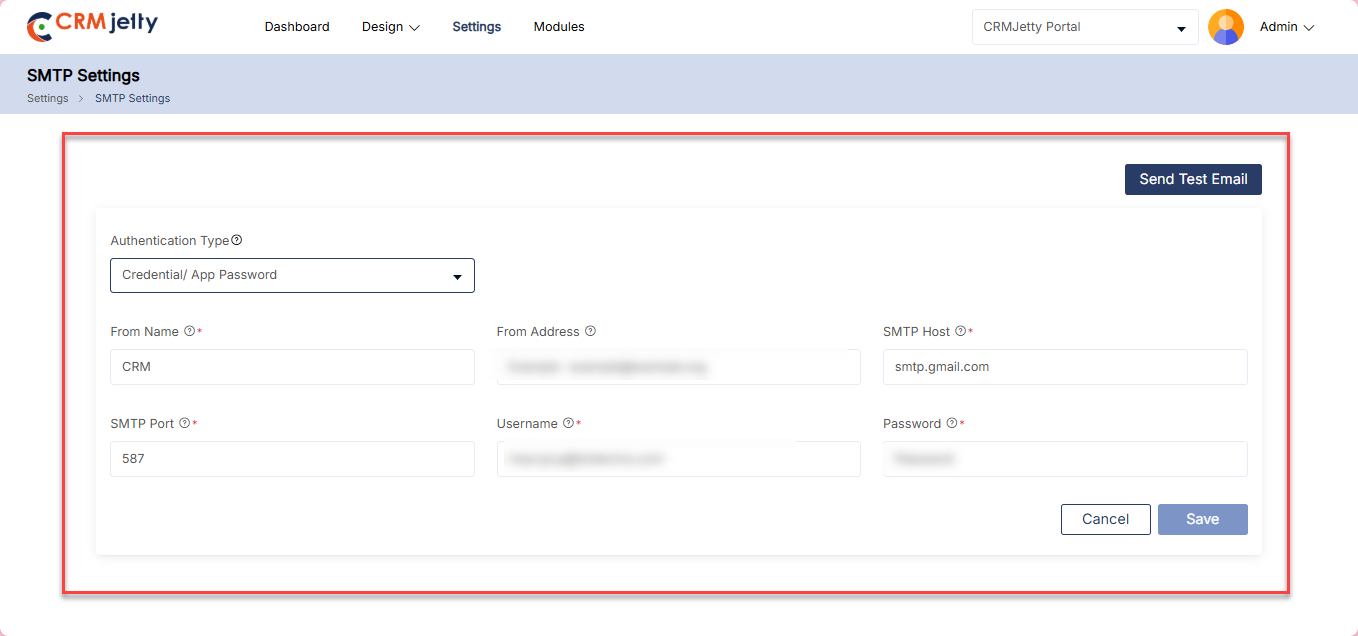Image resolution: width=1358 pixels, height=636 pixels.
Task: Click help icon next to SMTP Host
Action: point(960,331)
